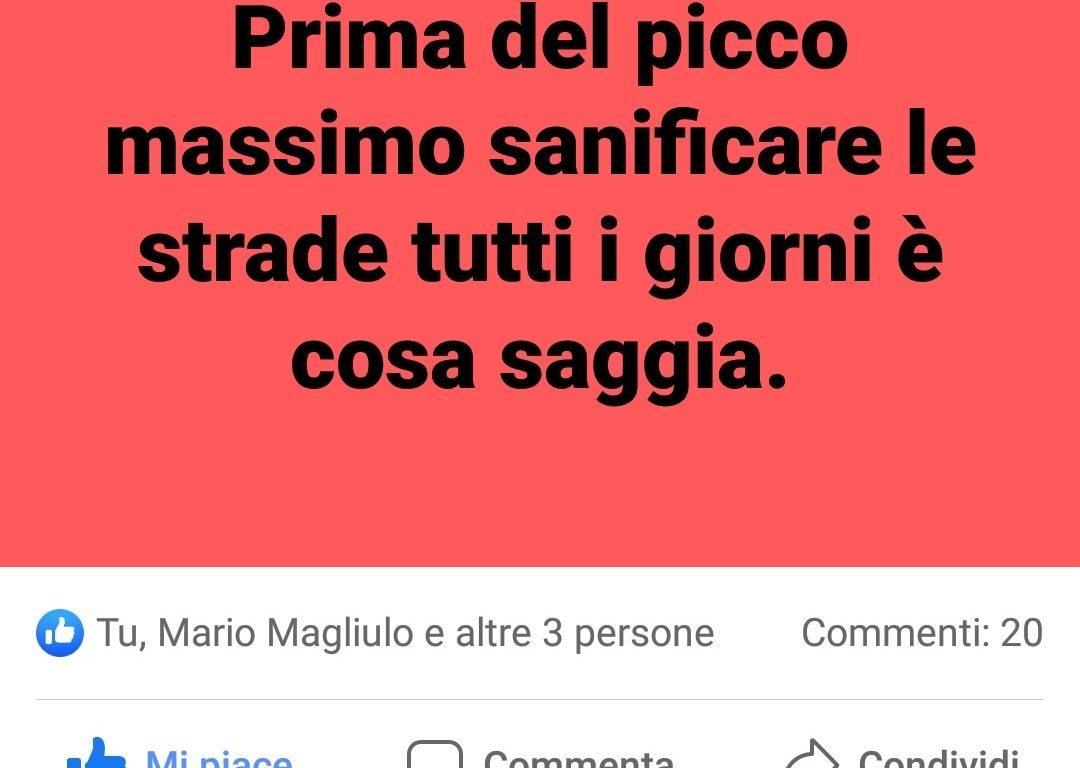Open the Commenti: 20 comments list
The height and width of the screenshot is (768, 1080).
(x=922, y=632)
